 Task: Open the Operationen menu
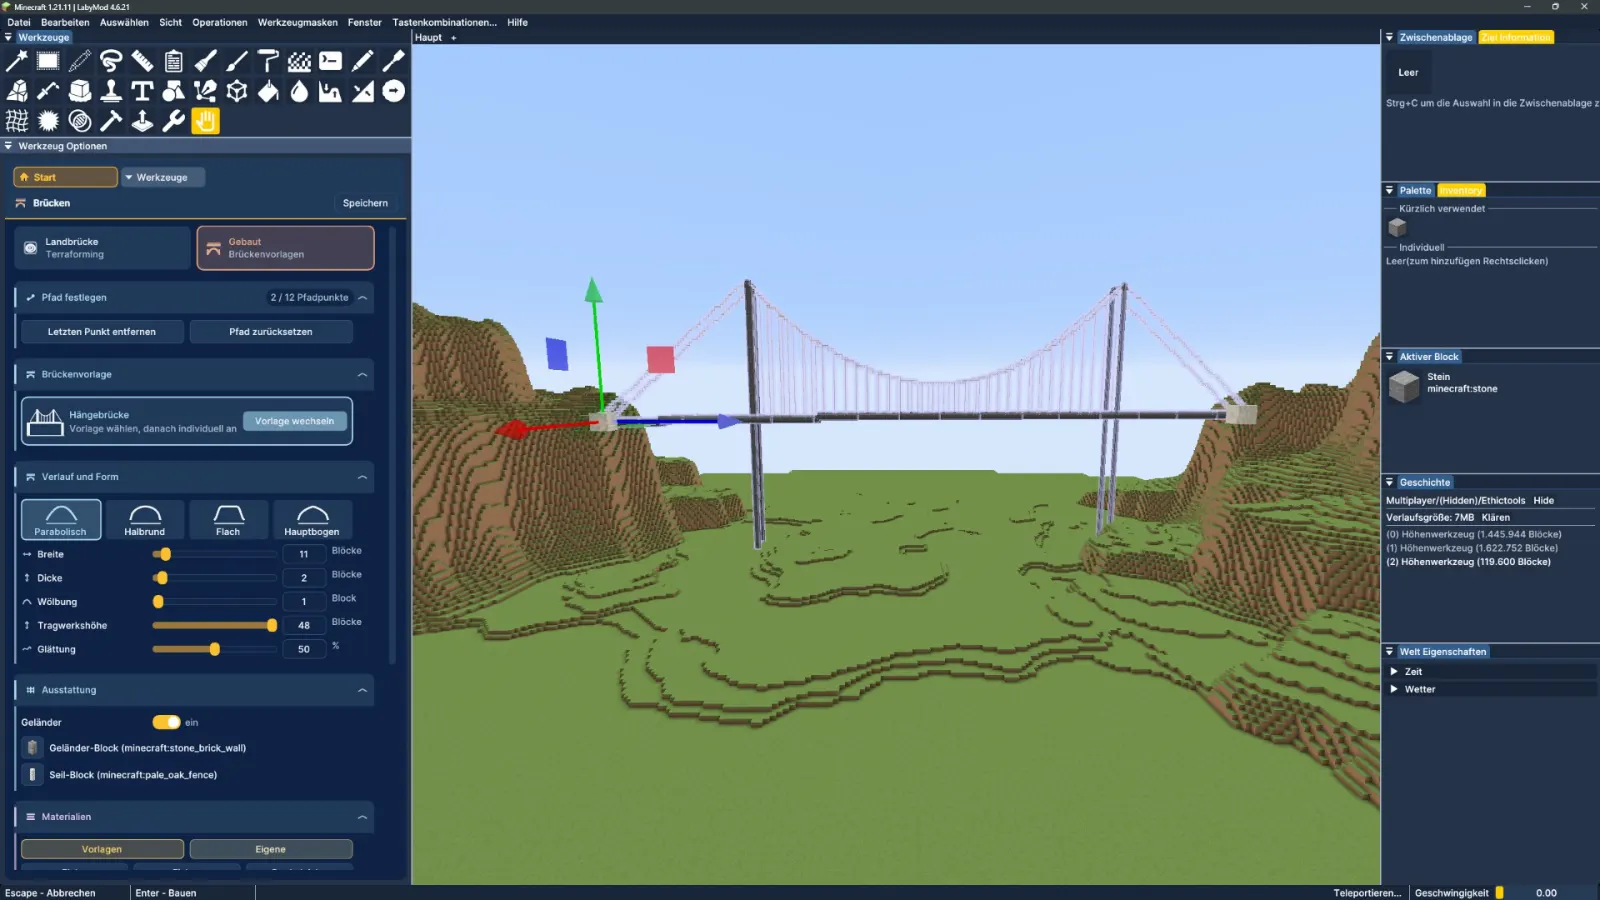220,22
